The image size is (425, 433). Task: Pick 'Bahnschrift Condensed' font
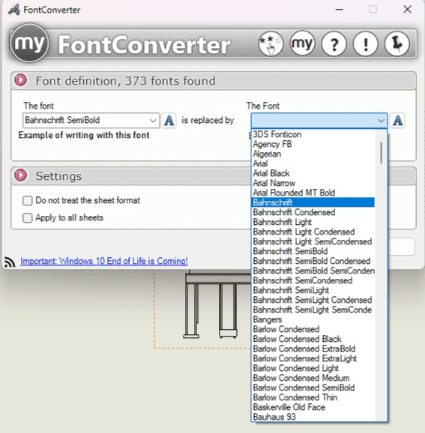coord(313,212)
